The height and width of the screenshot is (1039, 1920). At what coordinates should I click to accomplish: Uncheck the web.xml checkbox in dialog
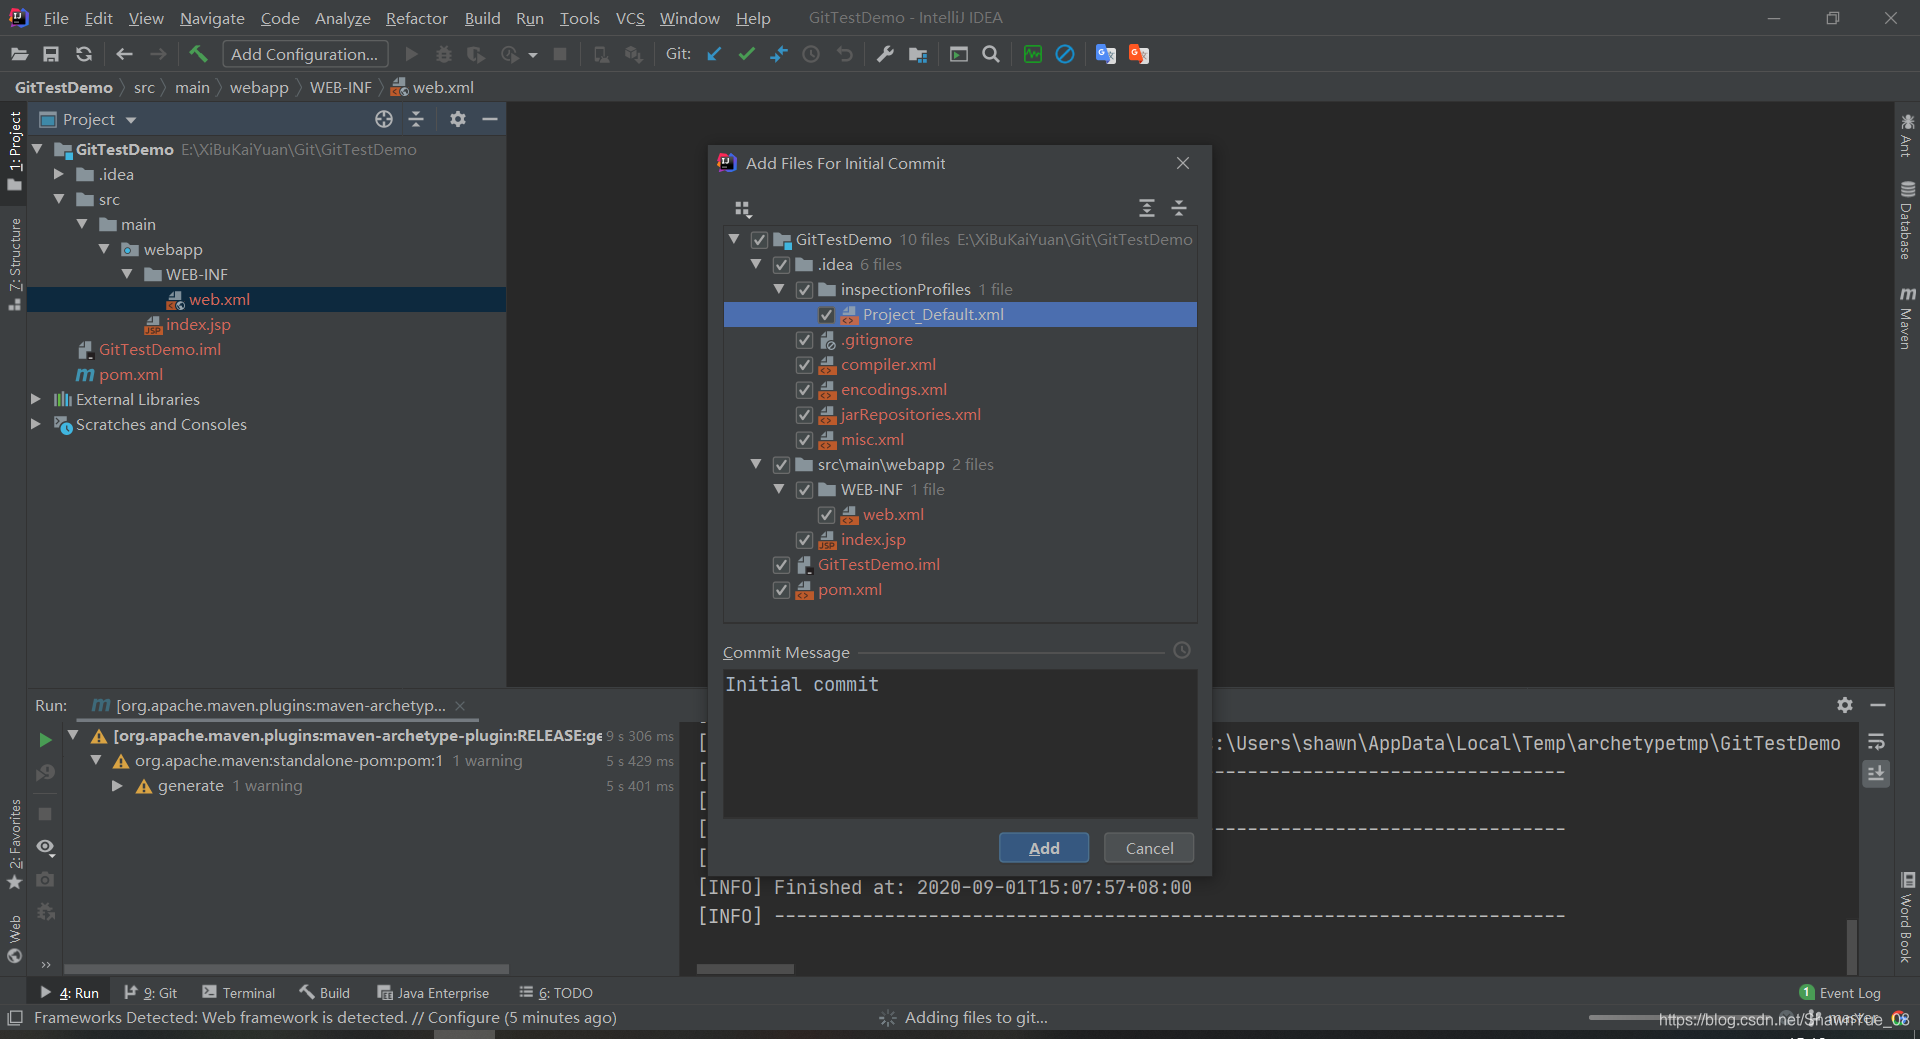[x=827, y=515]
